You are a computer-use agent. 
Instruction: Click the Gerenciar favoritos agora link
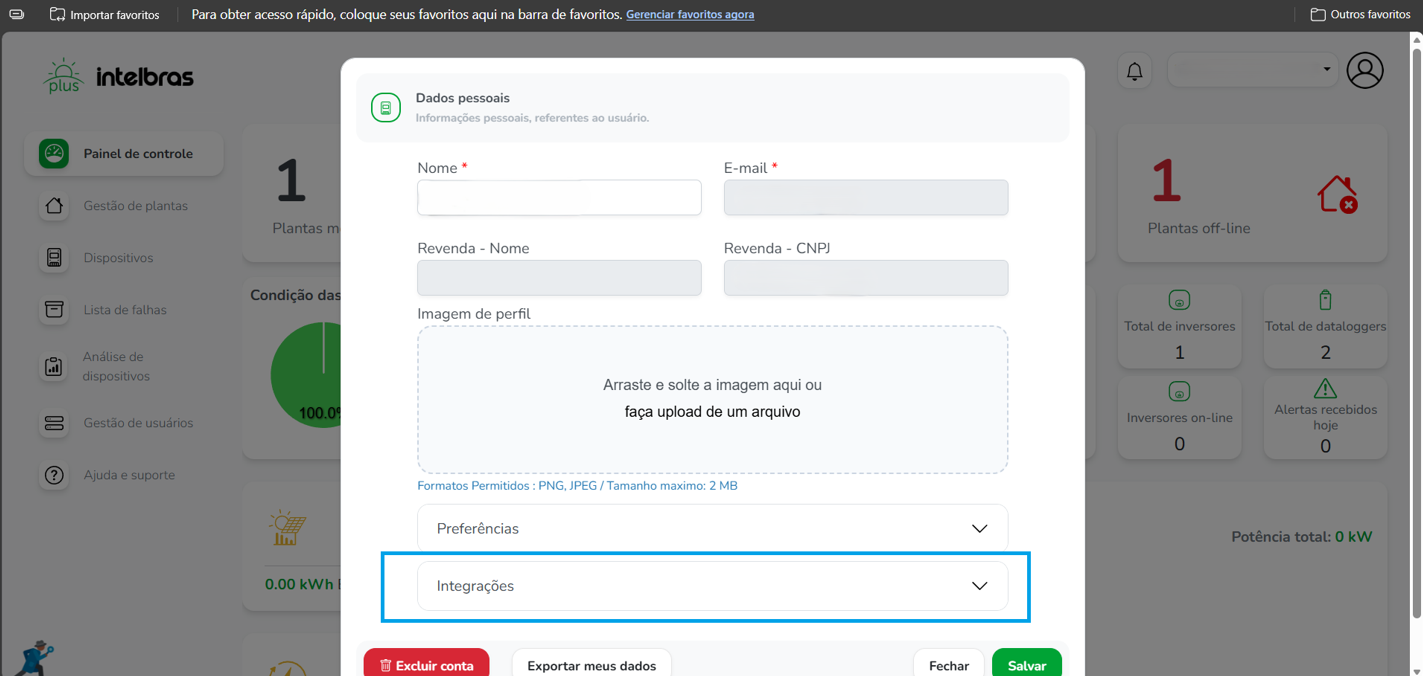coord(690,15)
